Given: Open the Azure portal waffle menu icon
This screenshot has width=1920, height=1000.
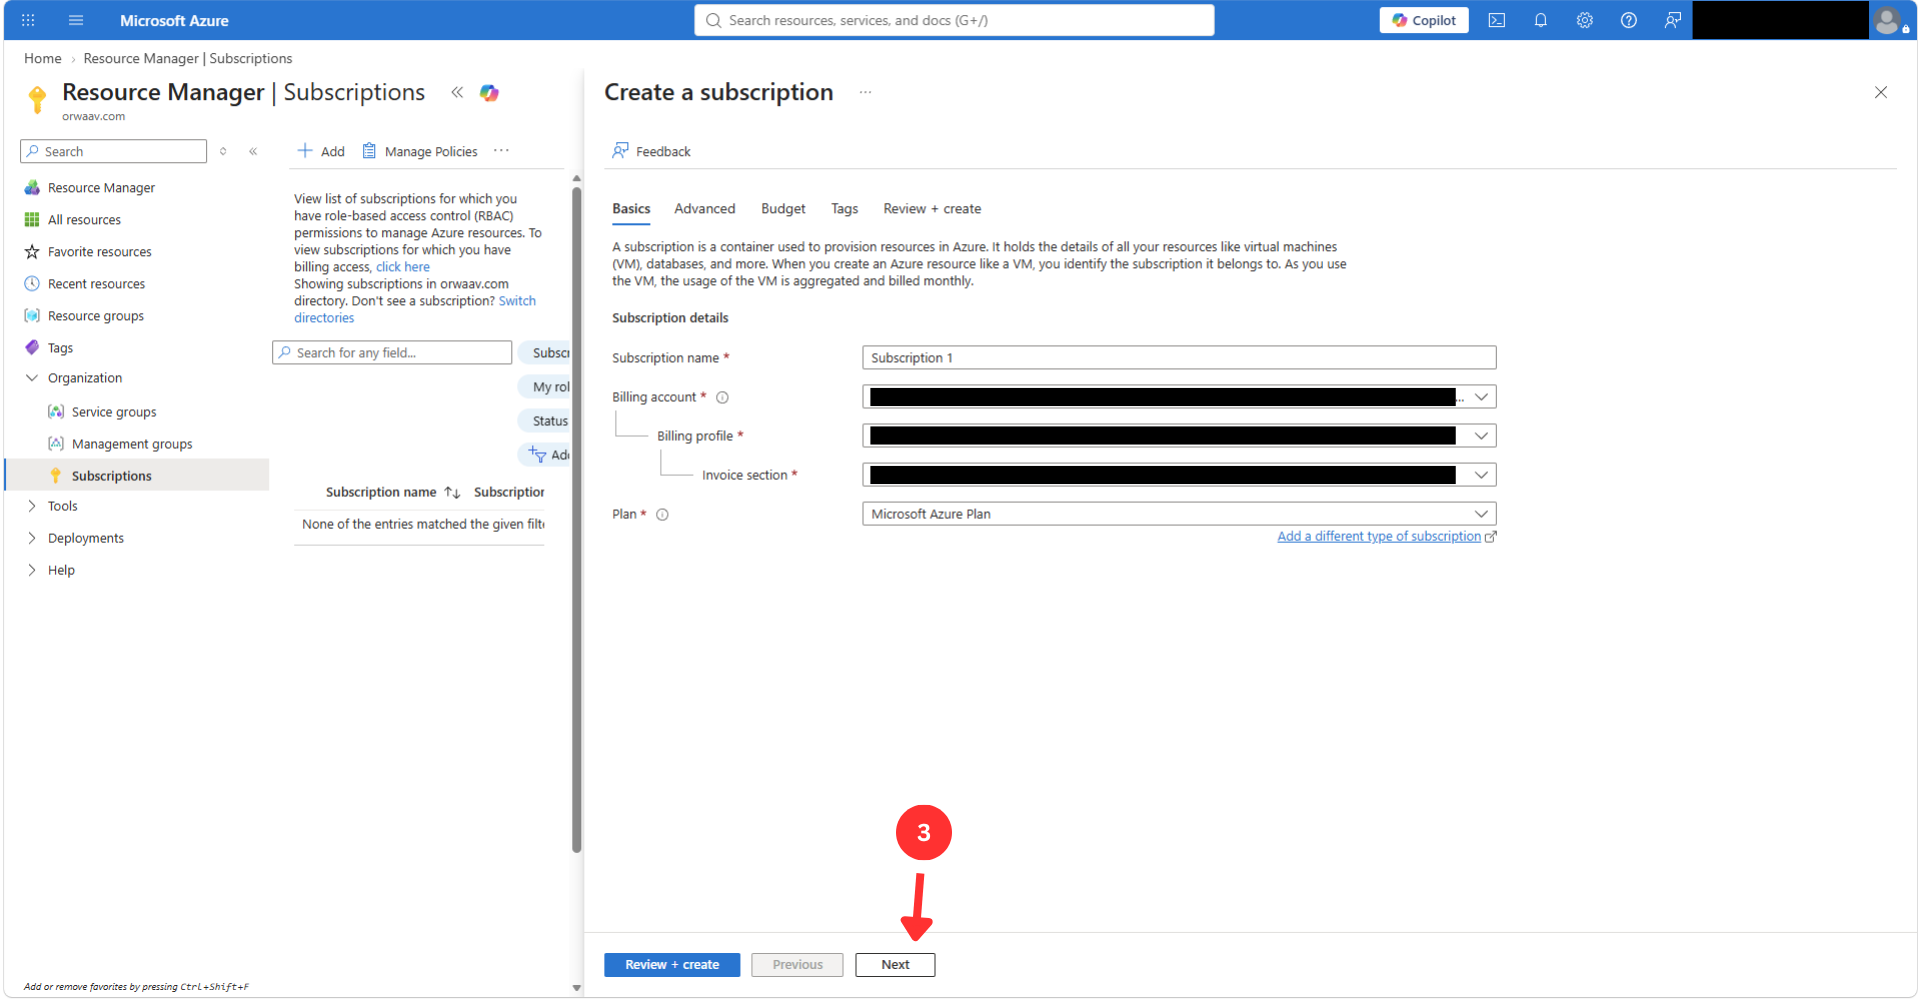Looking at the screenshot, I should (x=28, y=20).
